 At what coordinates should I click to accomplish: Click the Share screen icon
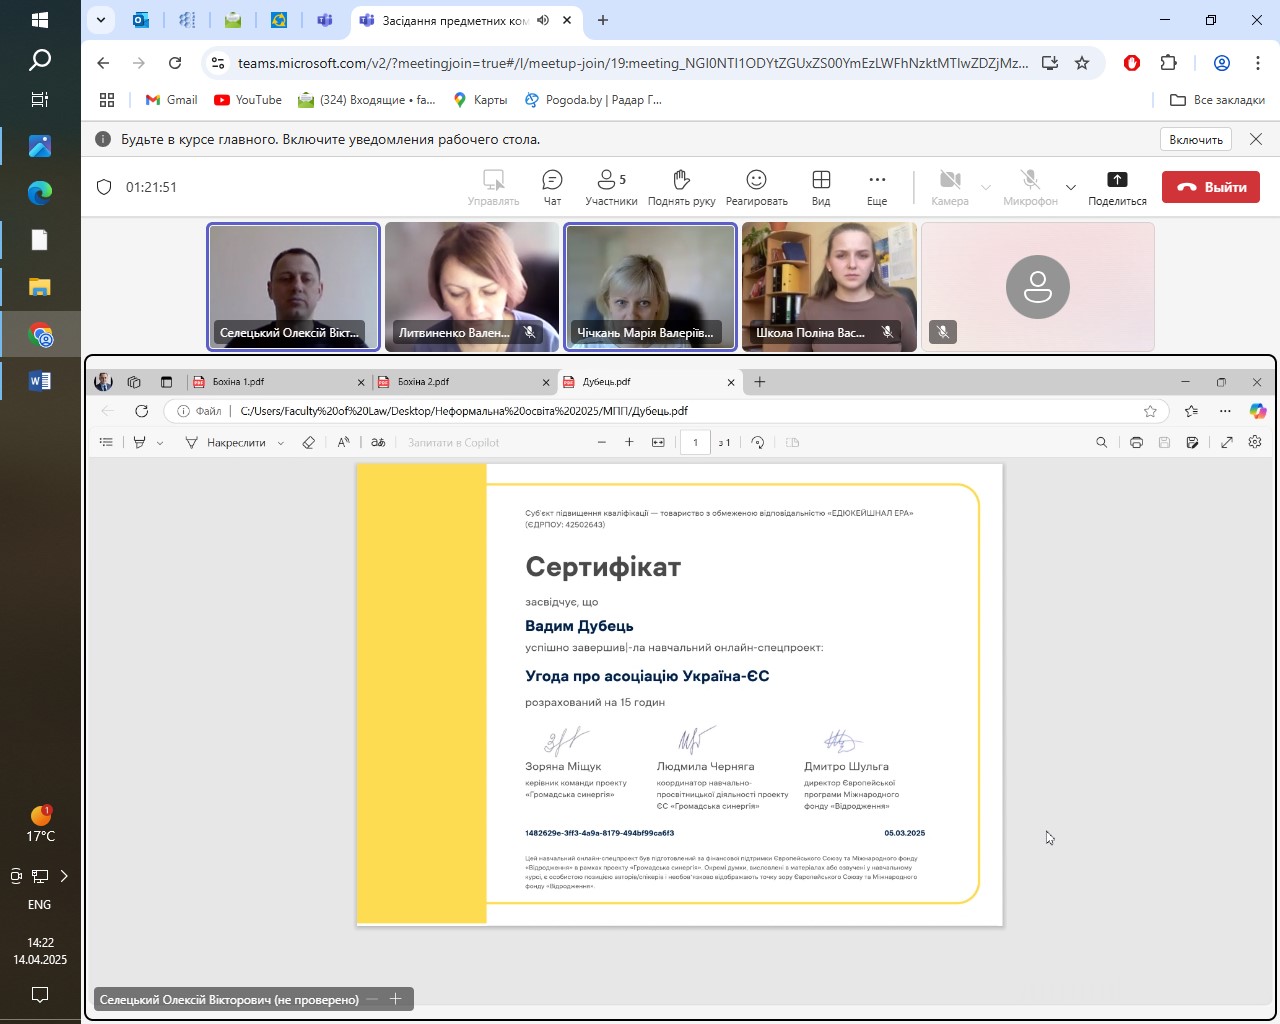point(1117,186)
